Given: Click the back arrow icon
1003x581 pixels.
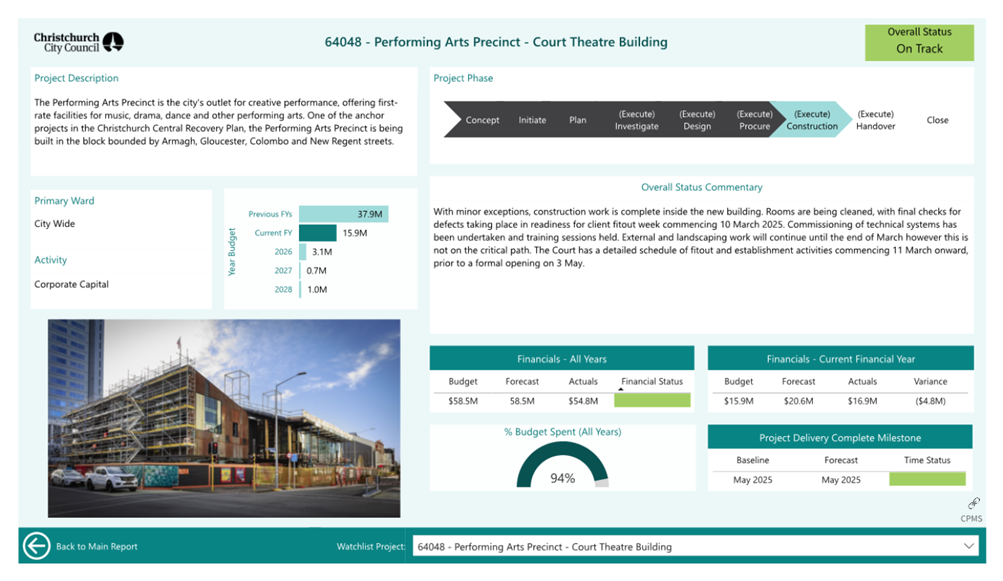Looking at the screenshot, I should 37,546.
